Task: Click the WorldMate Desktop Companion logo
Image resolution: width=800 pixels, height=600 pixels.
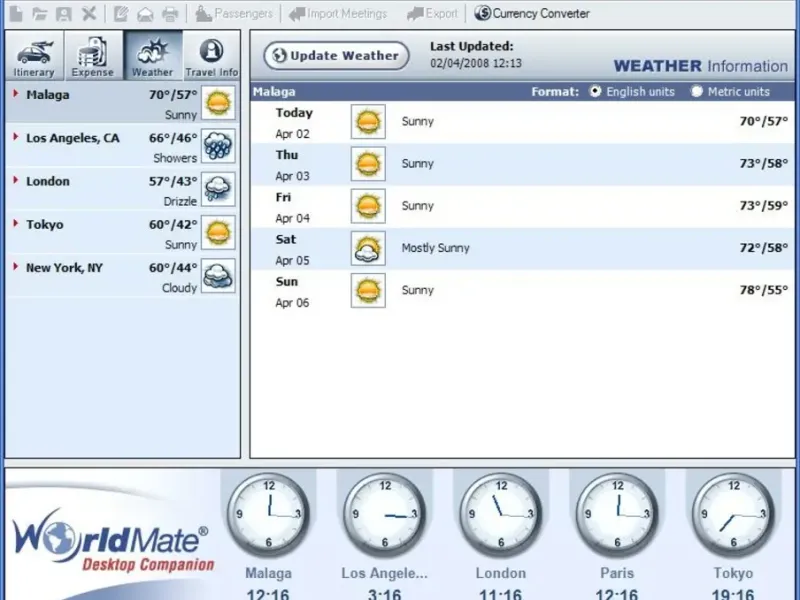Action: click(x=112, y=541)
